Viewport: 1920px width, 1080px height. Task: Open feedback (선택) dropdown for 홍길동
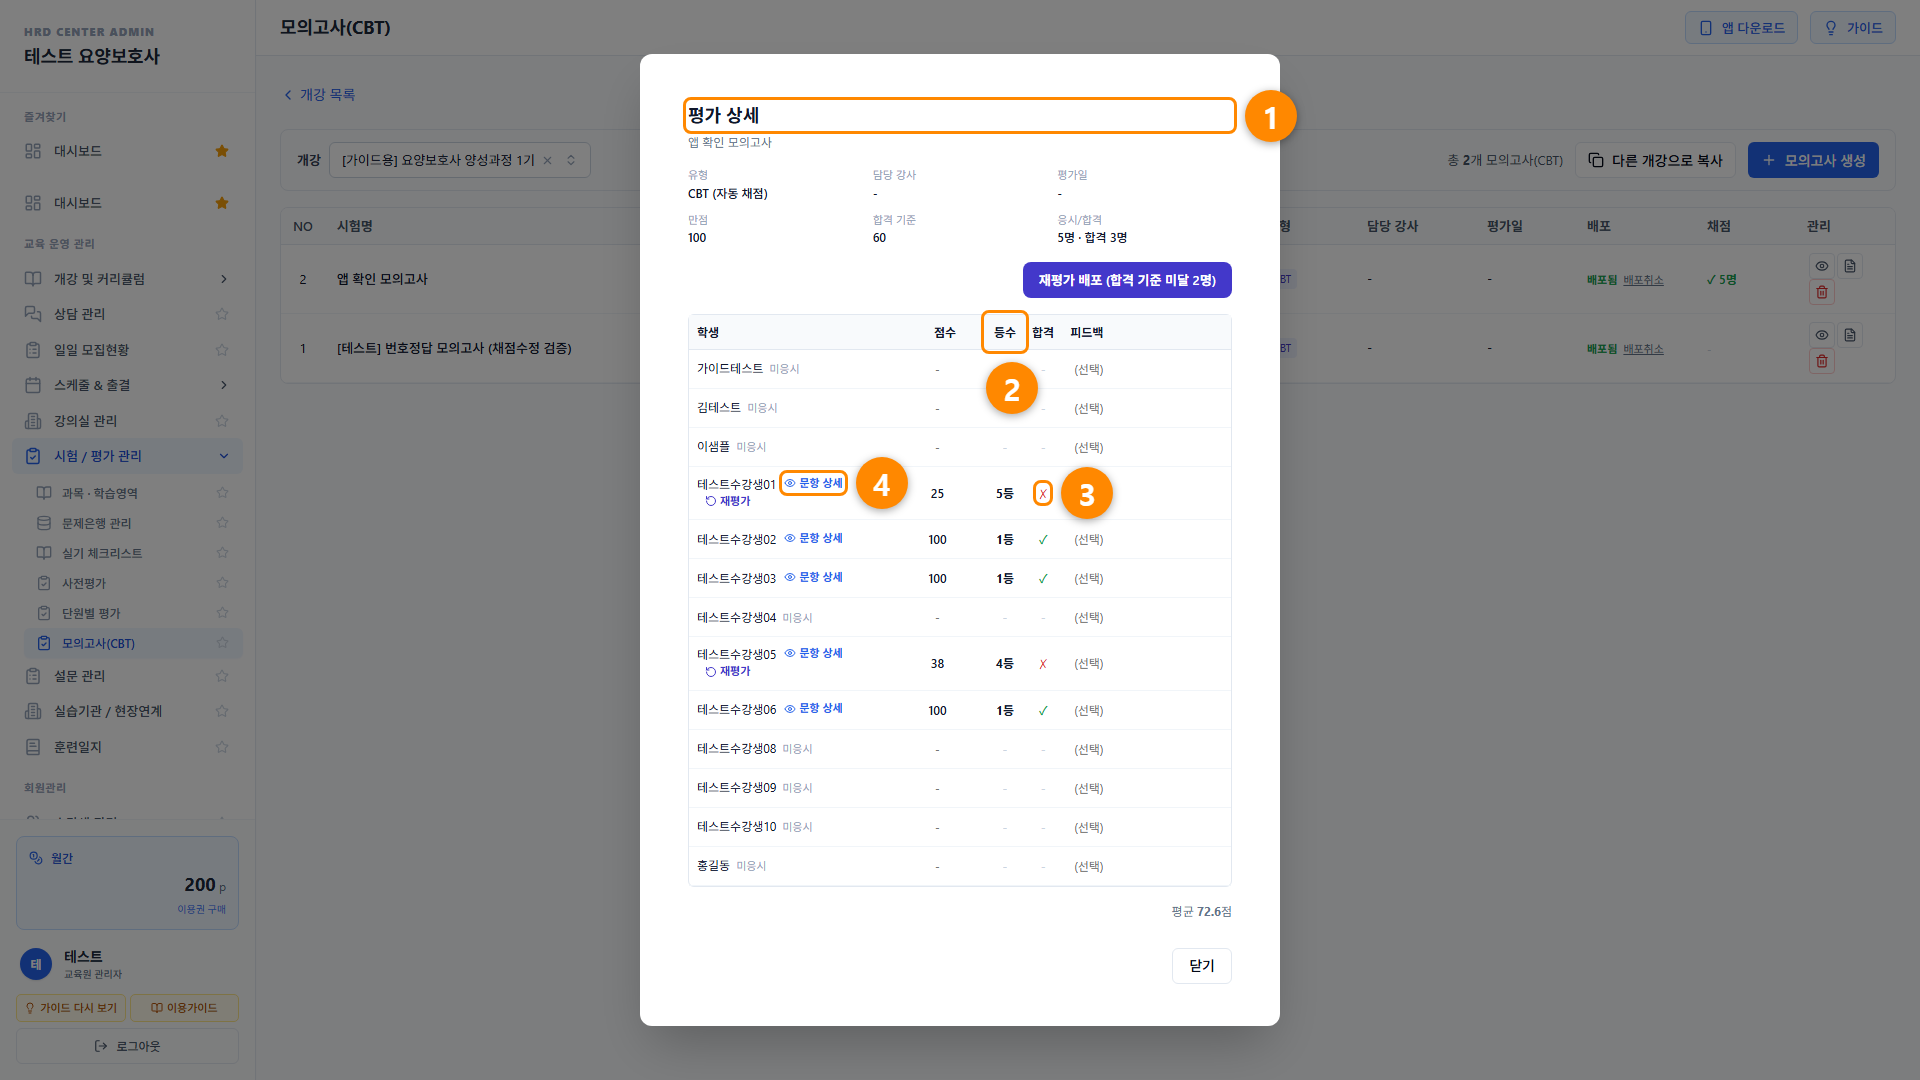[x=1089, y=866]
